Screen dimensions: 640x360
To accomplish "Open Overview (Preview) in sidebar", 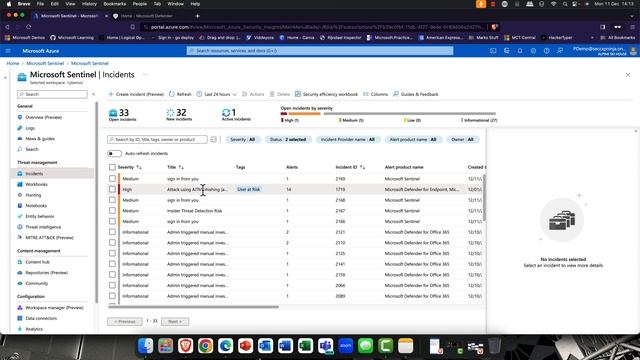I will tap(43, 117).
